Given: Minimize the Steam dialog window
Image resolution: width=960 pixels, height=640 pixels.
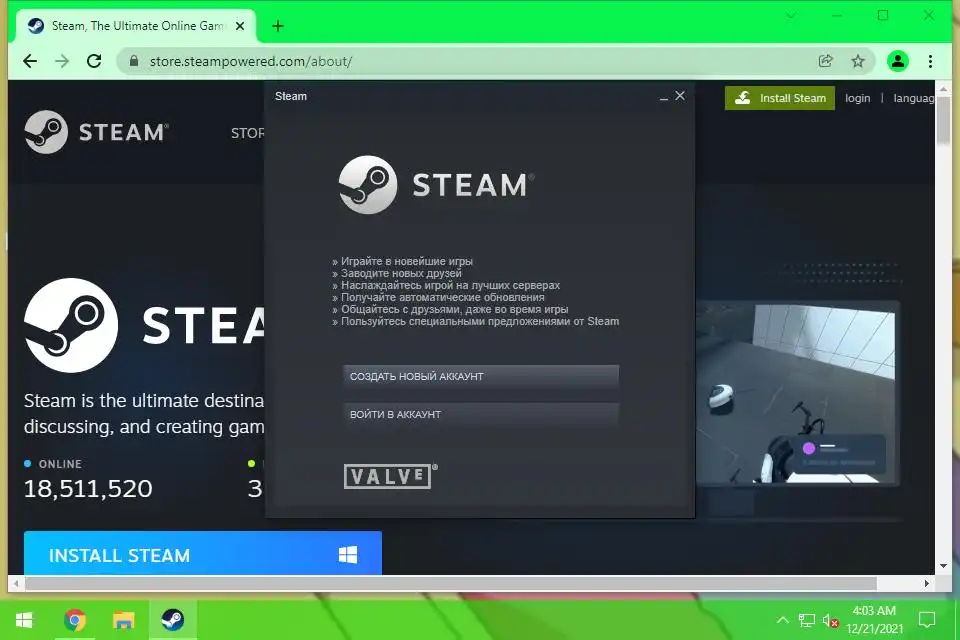Looking at the screenshot, I should coord(664,97).
